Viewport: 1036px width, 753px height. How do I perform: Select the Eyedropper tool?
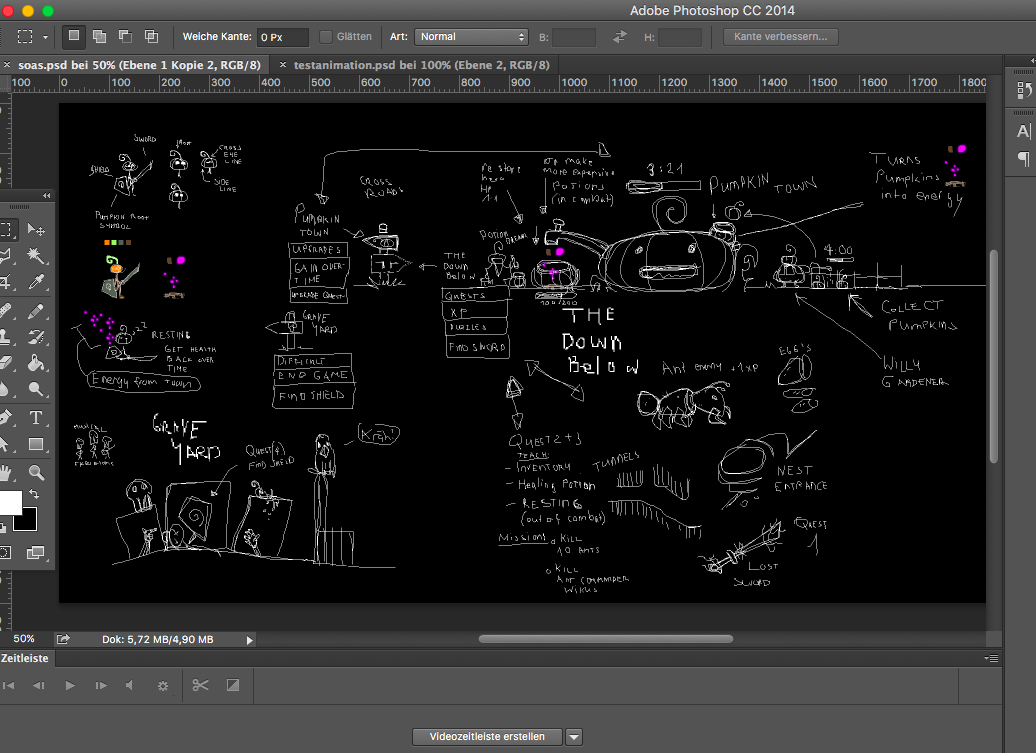(36, 282)
